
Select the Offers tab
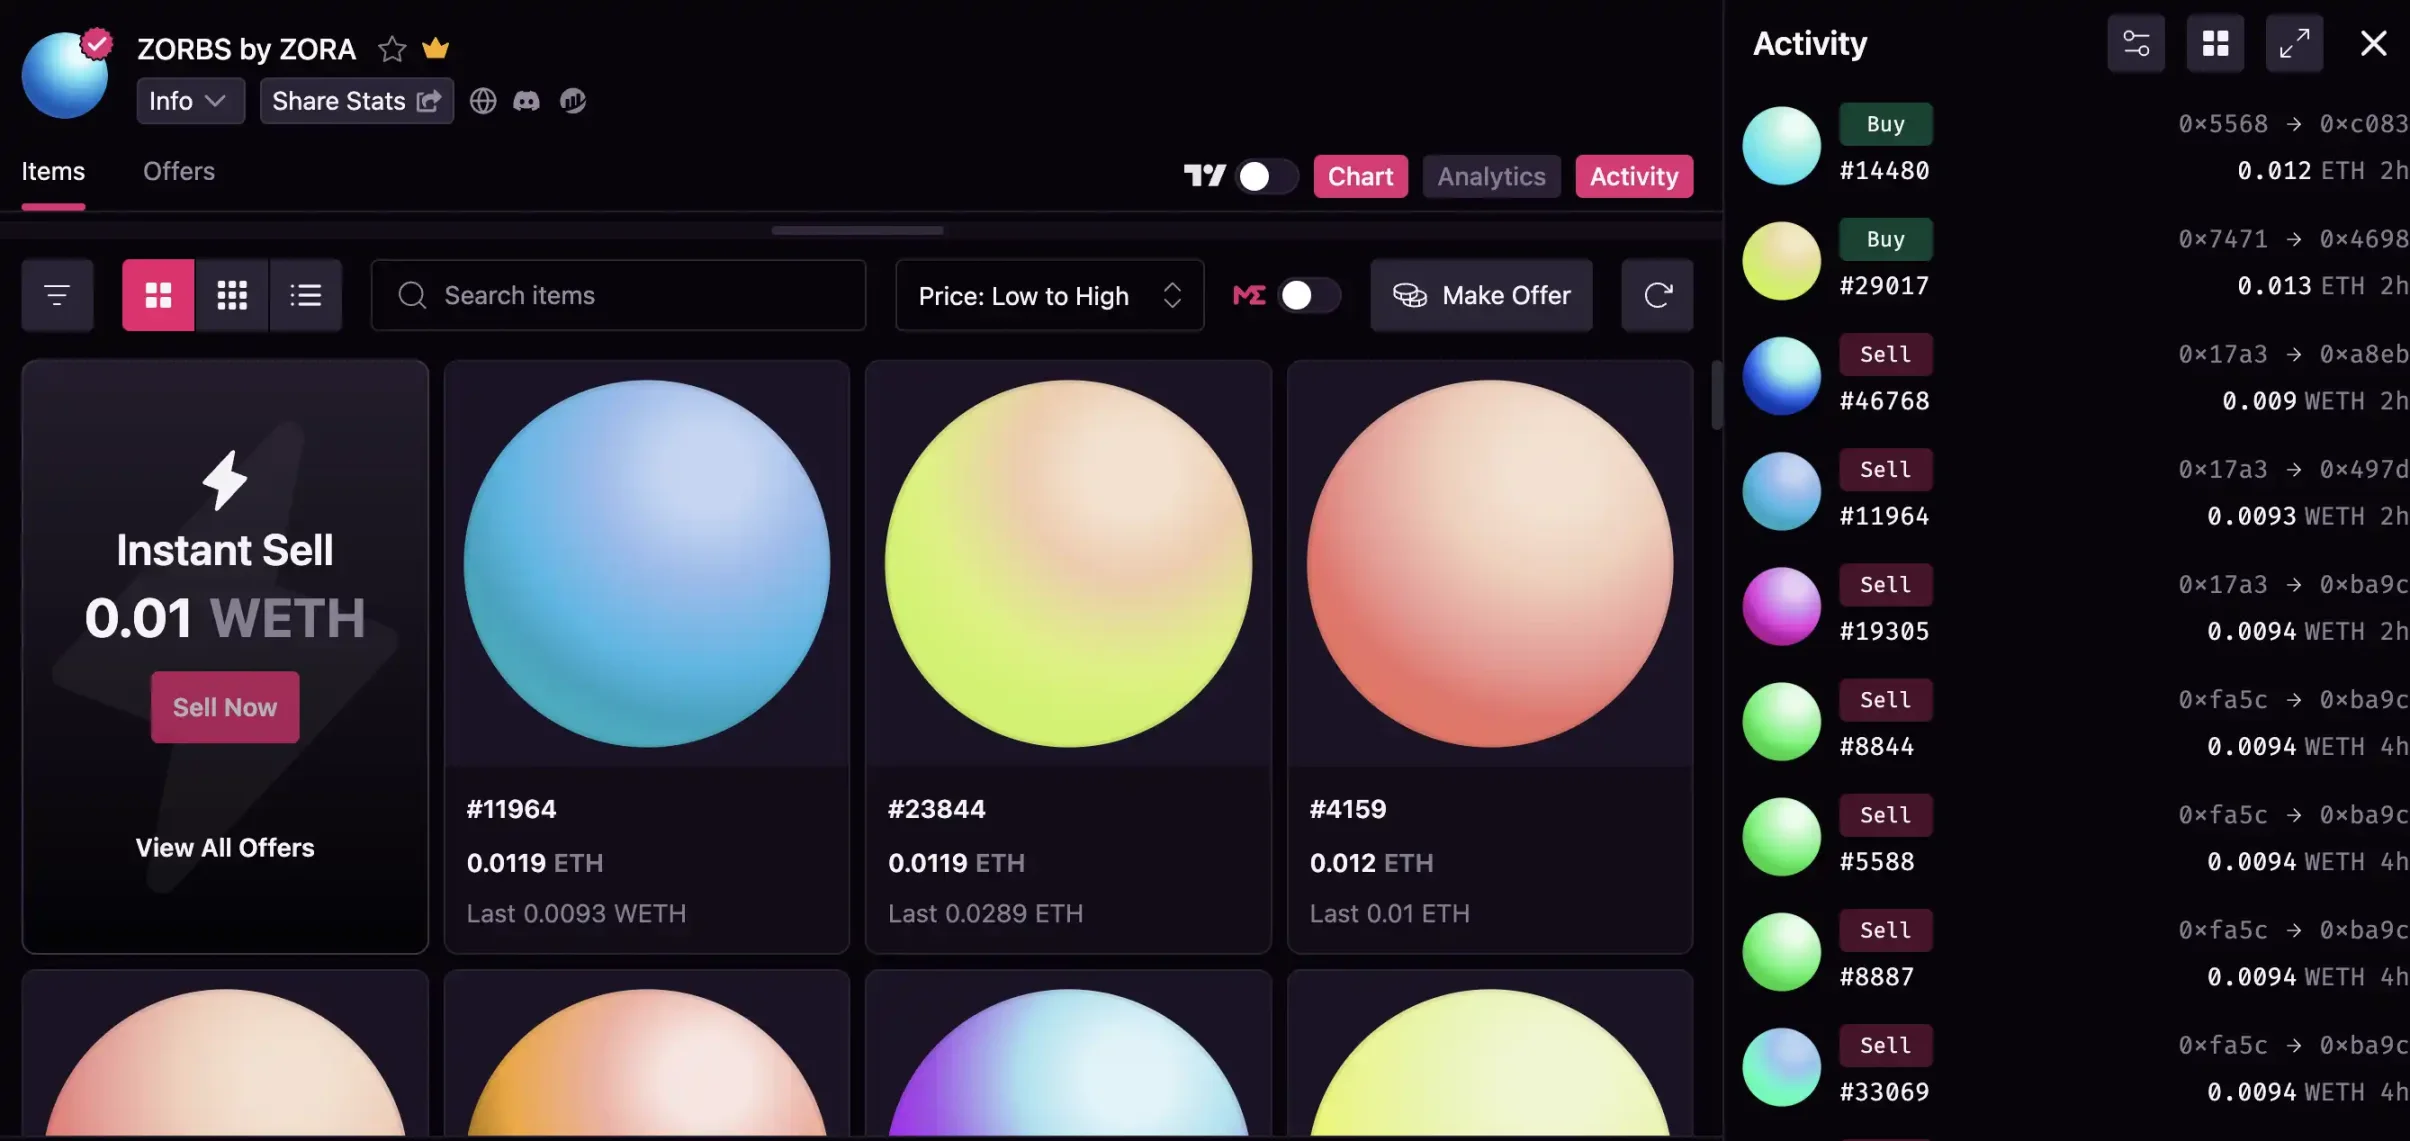(178, 172)
